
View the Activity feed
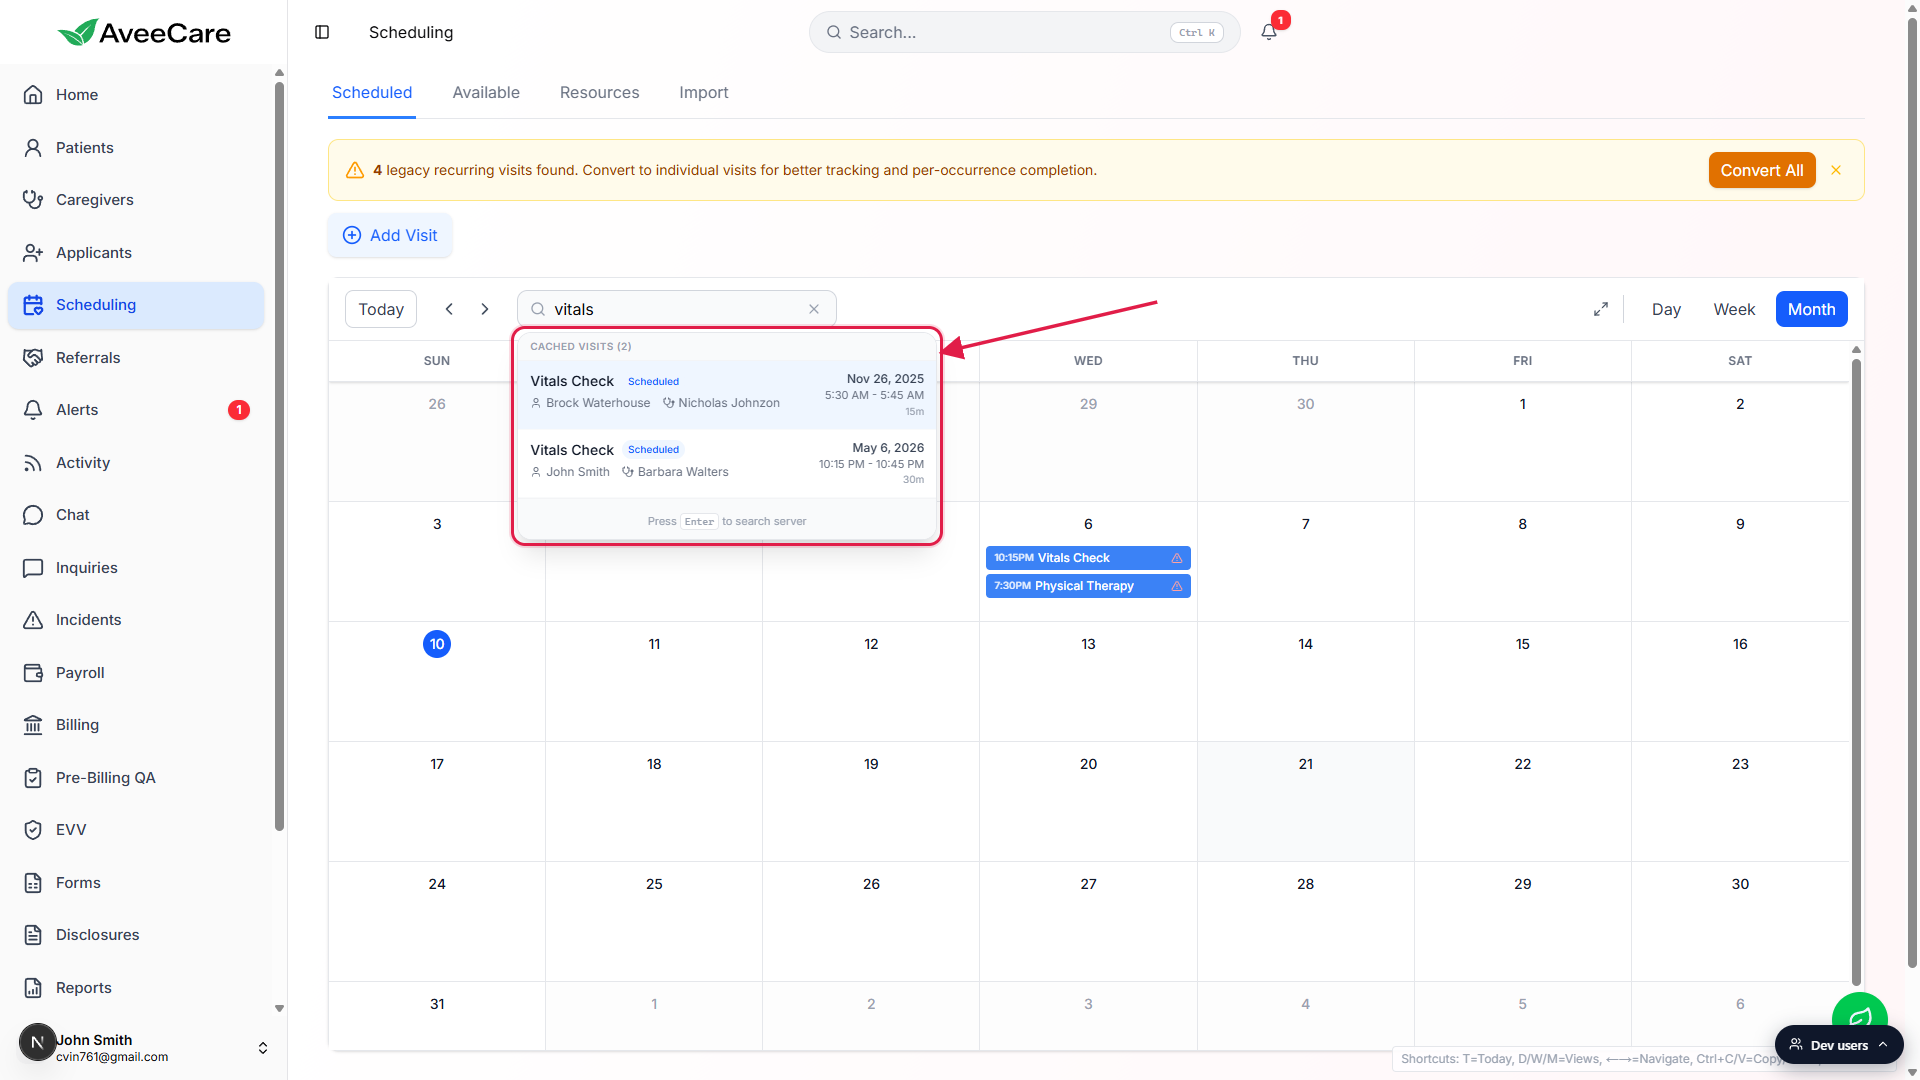pyautogui.click(x=136, y=463)
